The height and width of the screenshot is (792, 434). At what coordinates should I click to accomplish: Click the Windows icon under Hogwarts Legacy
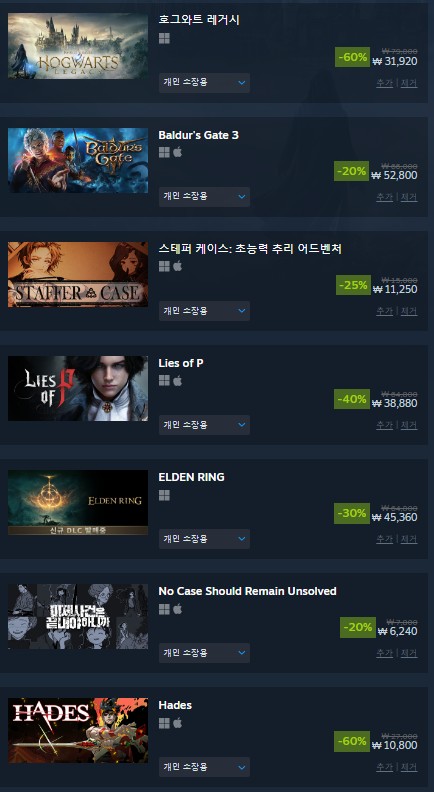[164, 38]
